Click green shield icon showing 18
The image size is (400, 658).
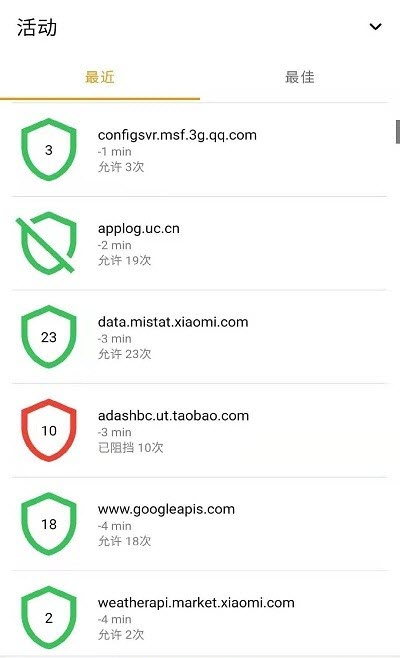[x=49, y=524]
